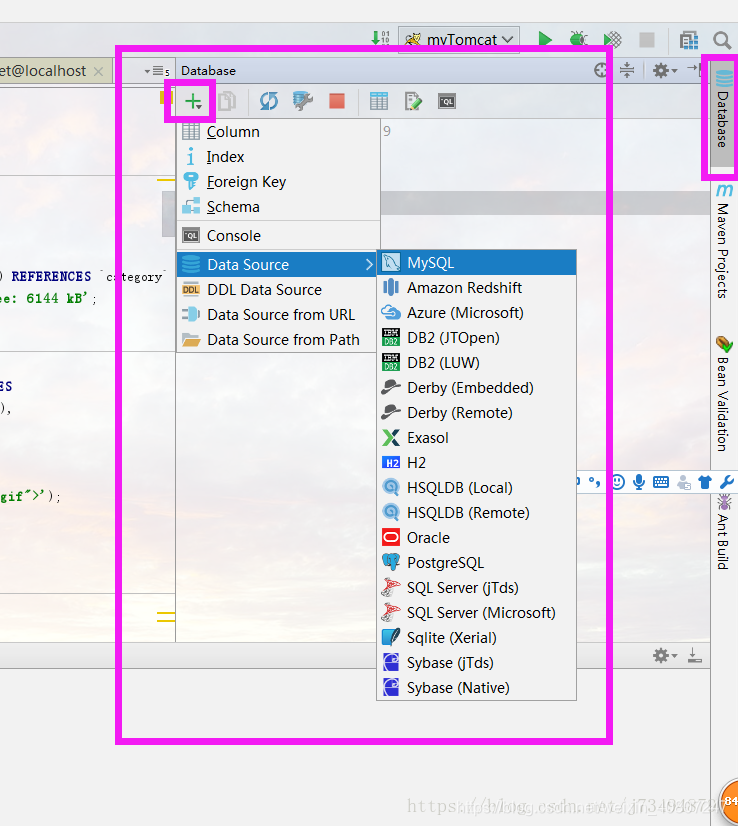Image resolution: width=738 pixels, height=826 pixels.
Task: Refresh the database with the Synchronize icon
Action: tap(269, 101)
